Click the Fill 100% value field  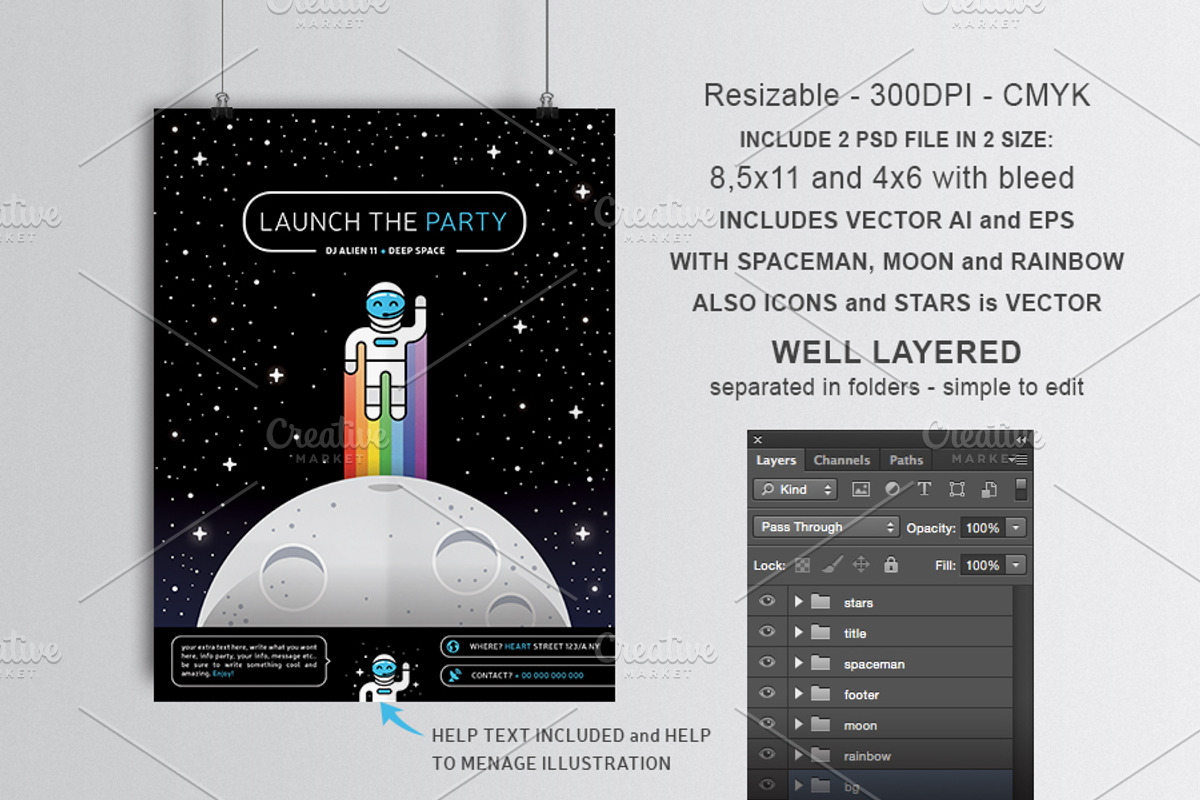click(982, 565)
